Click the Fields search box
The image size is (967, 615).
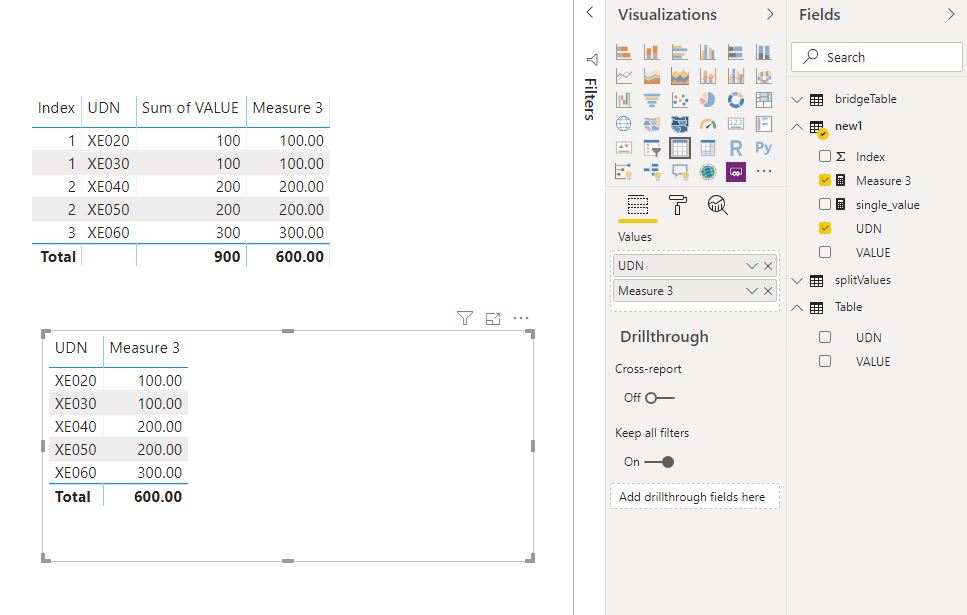tap(876, 57)
